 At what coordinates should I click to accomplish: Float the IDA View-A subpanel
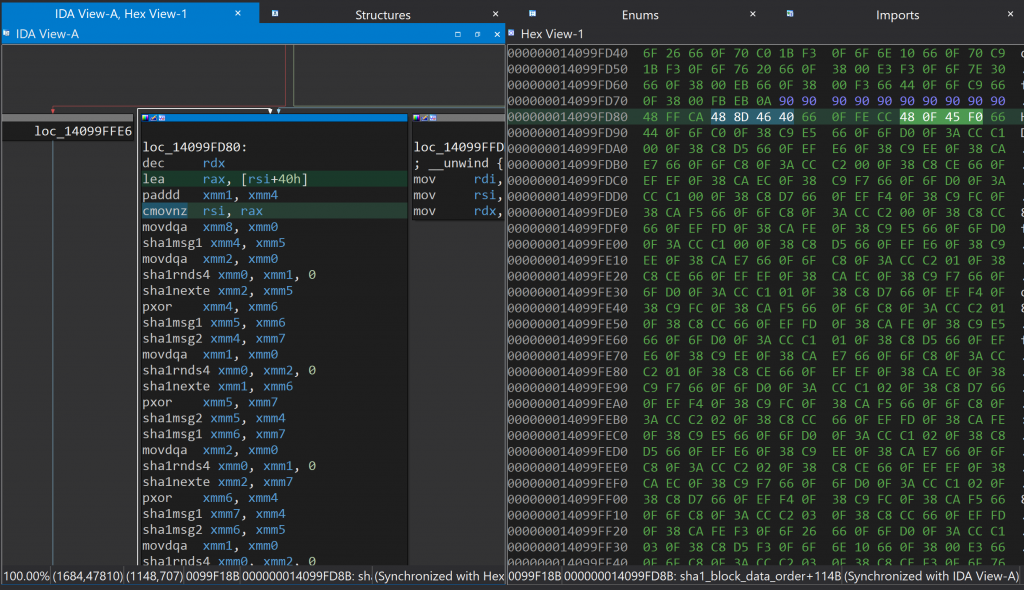(x=477, y=34)
